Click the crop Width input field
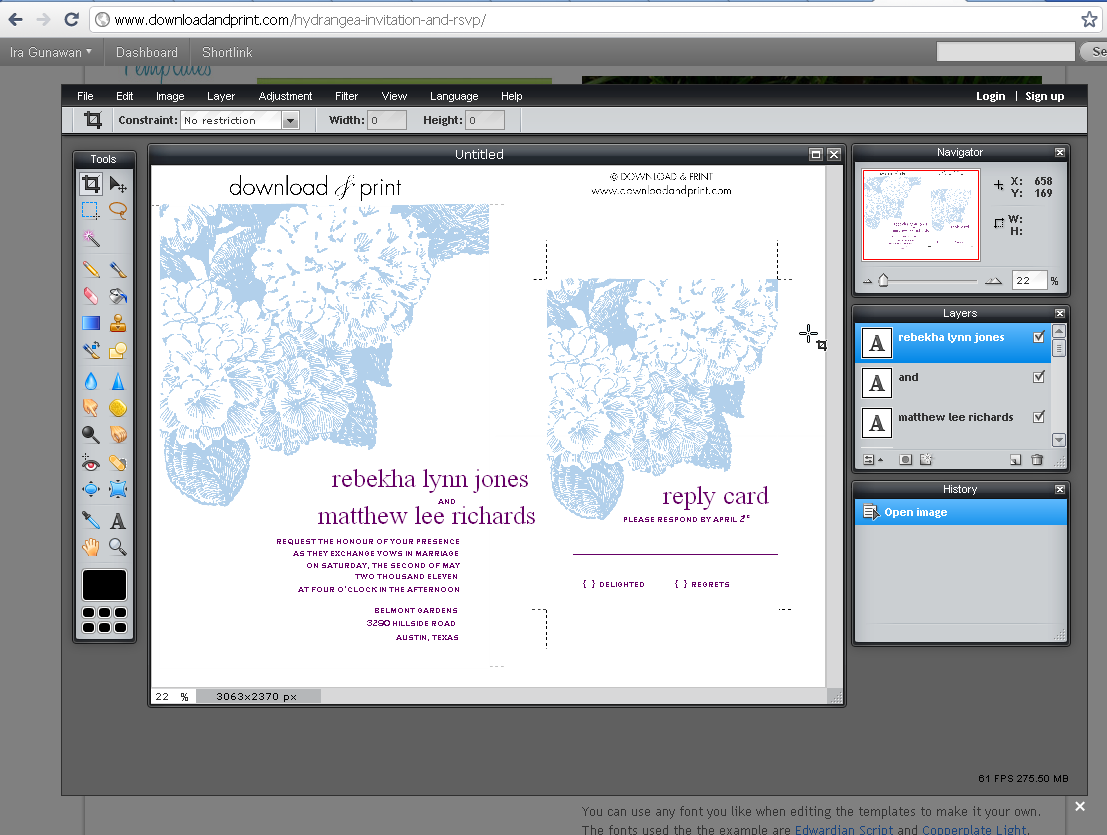The image size is (1107, 835). coord(387,121)
